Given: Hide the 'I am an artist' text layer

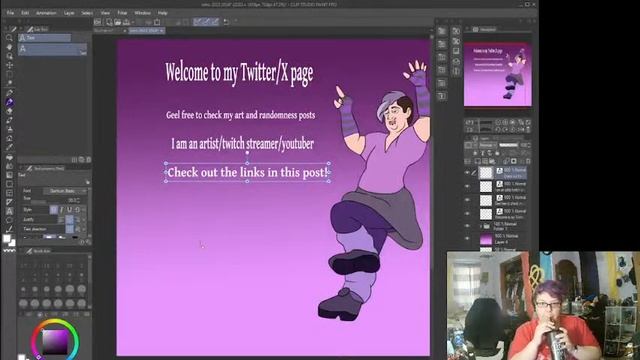Looking at the screenshot, I should tap(467, 186).
